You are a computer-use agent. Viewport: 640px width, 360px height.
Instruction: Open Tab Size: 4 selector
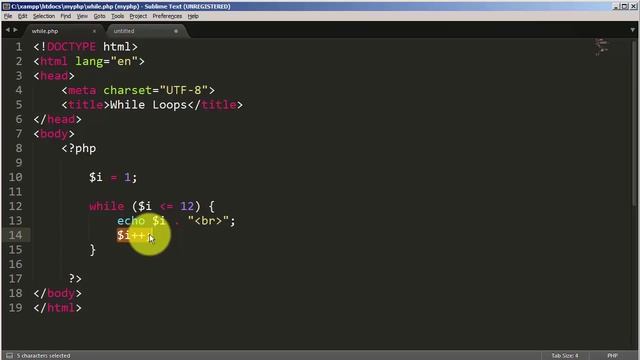point(564,356)
